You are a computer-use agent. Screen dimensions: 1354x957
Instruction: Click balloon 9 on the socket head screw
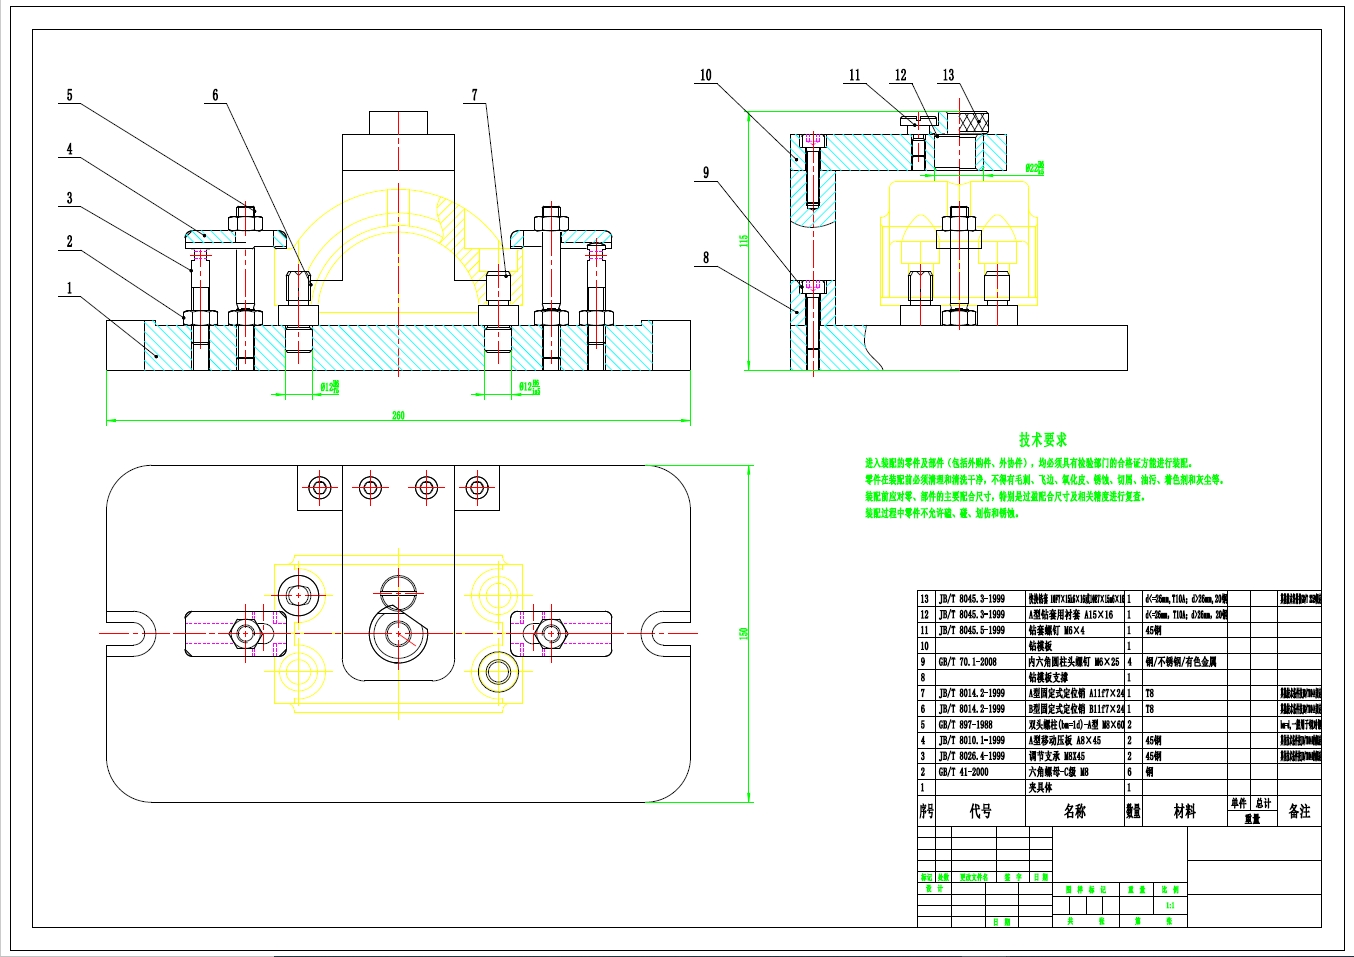(707, 171)
